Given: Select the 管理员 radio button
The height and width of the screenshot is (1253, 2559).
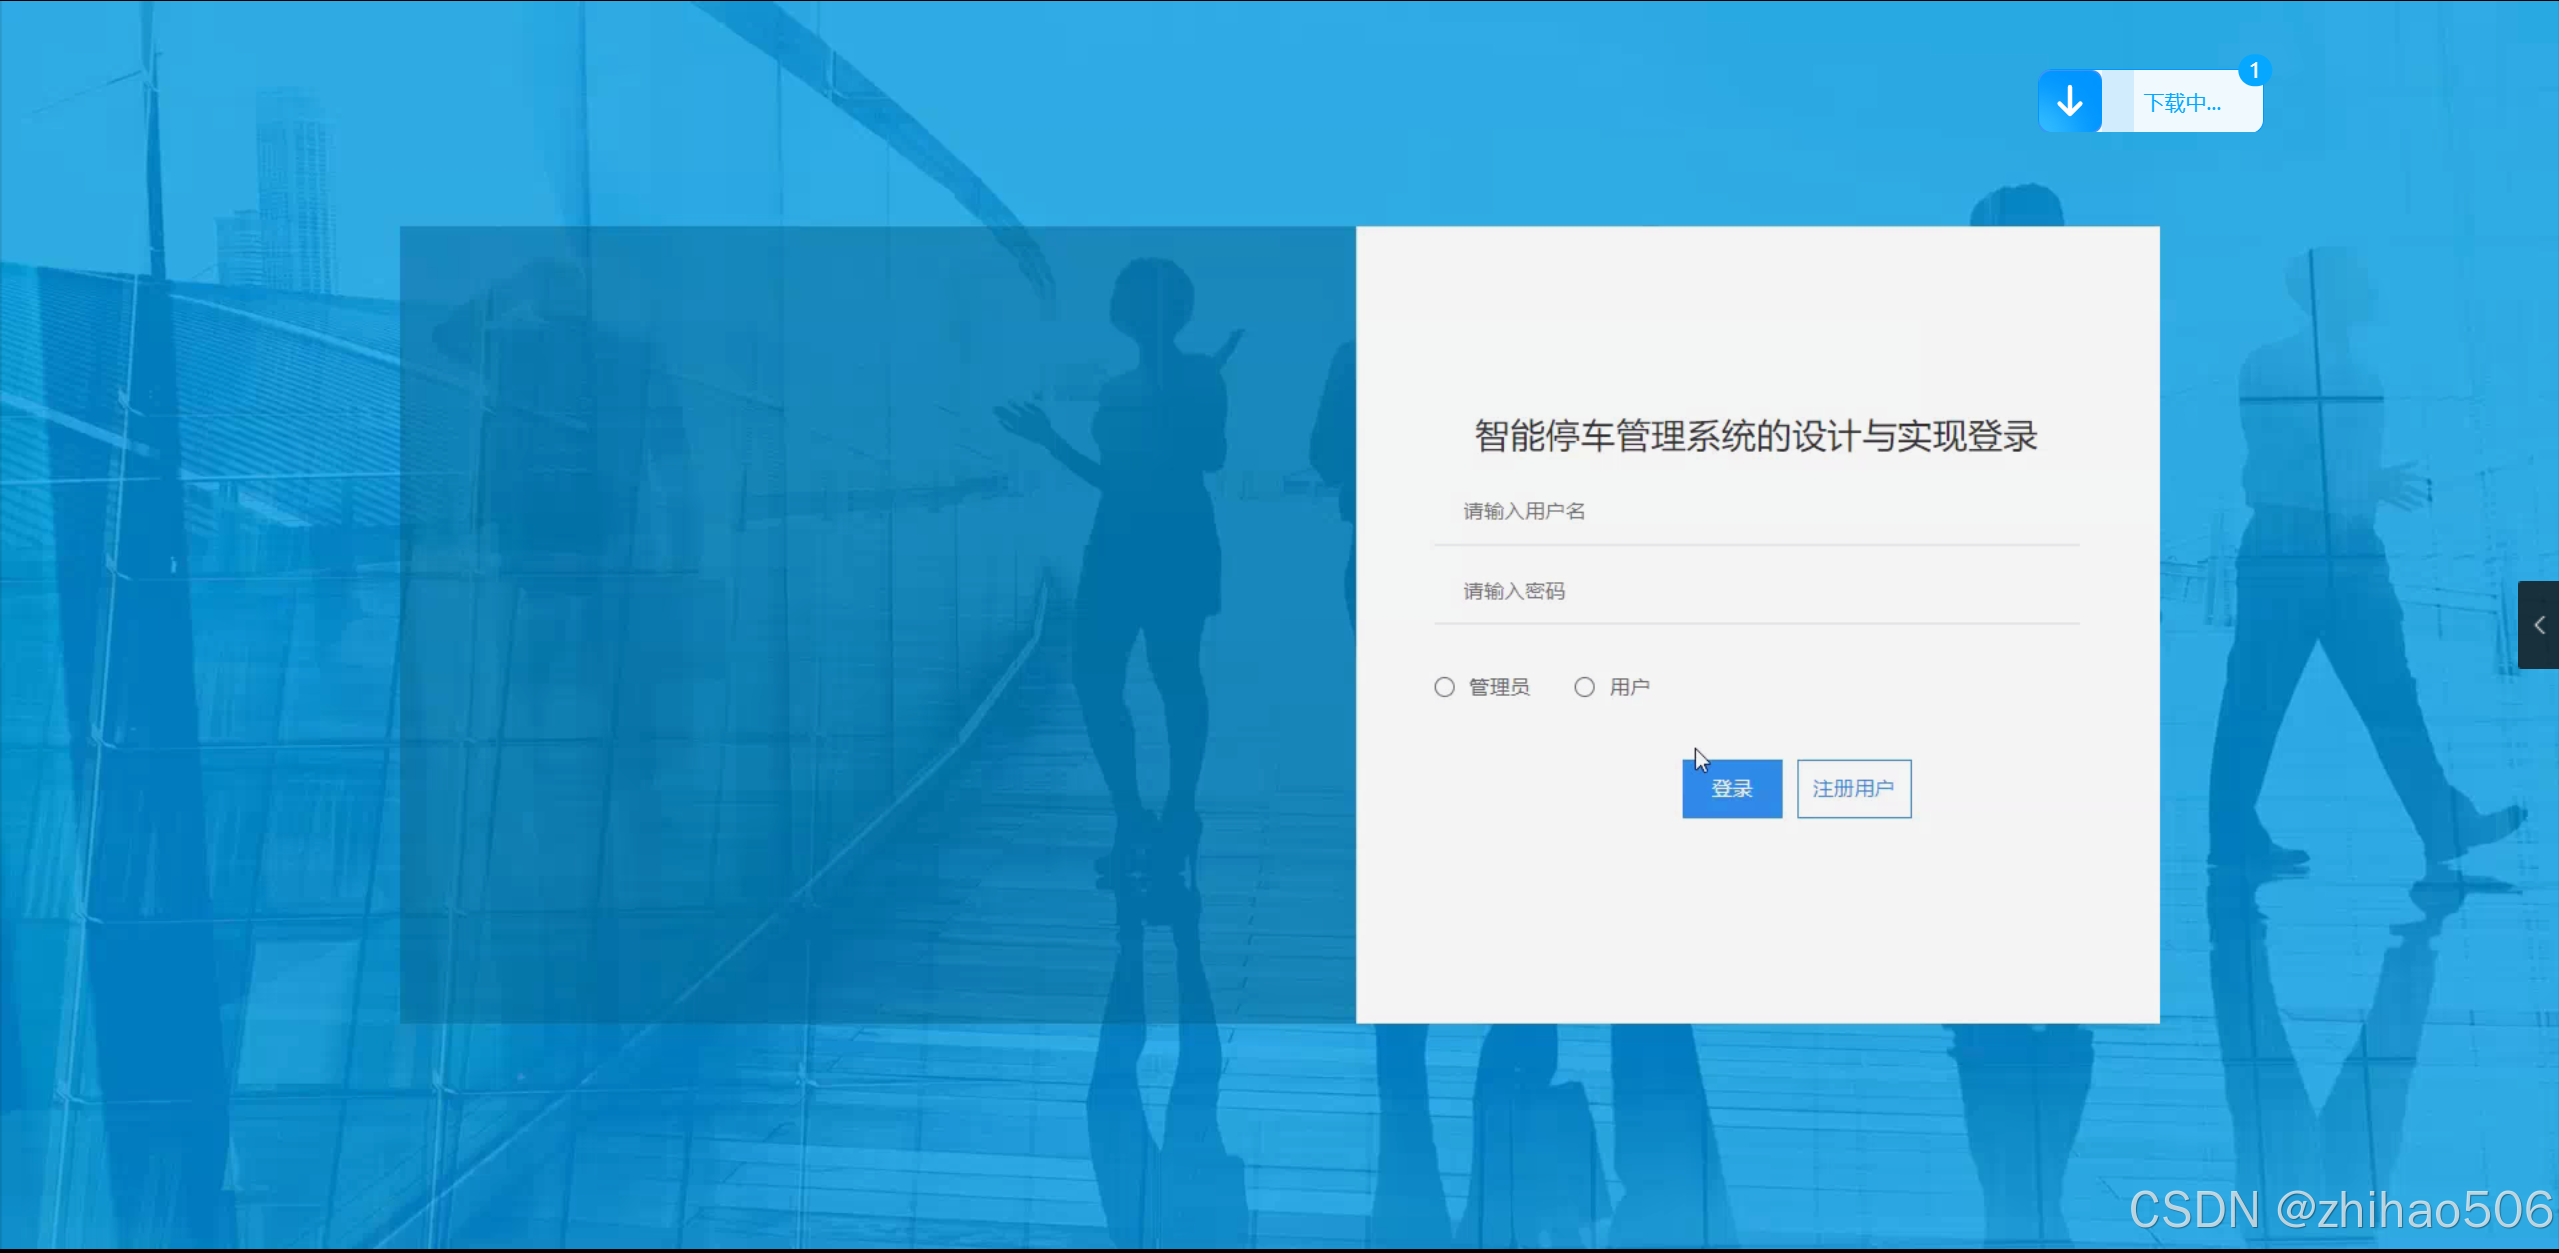Looking at the screenshot, I should tap(1444, 687).
